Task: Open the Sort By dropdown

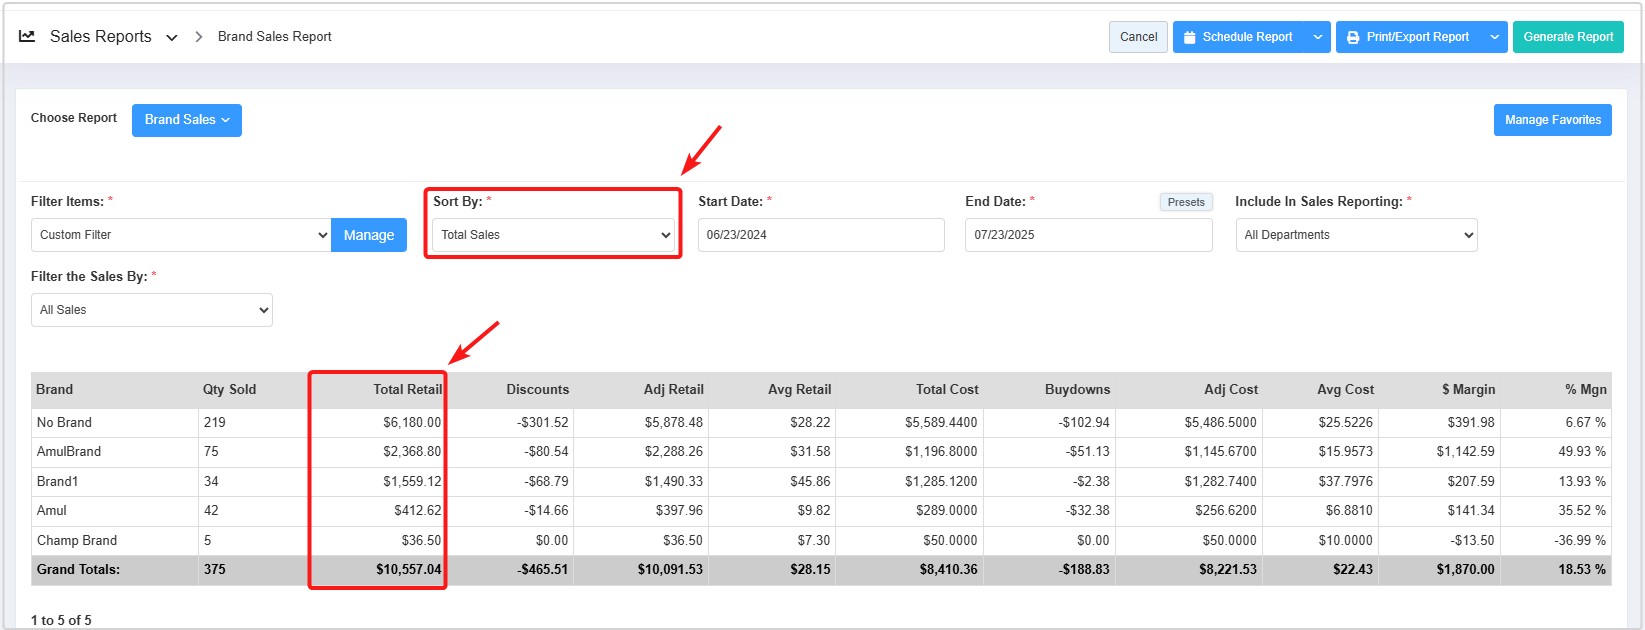Action: point(555,235)
